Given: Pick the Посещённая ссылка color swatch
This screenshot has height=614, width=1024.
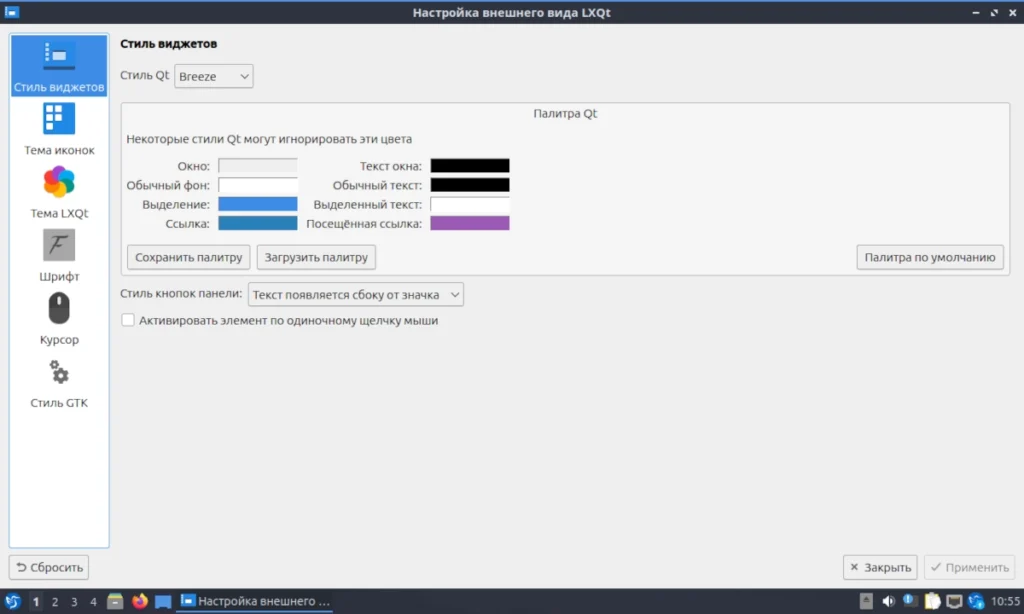Looking at the screenshot, I should [470, 223].
